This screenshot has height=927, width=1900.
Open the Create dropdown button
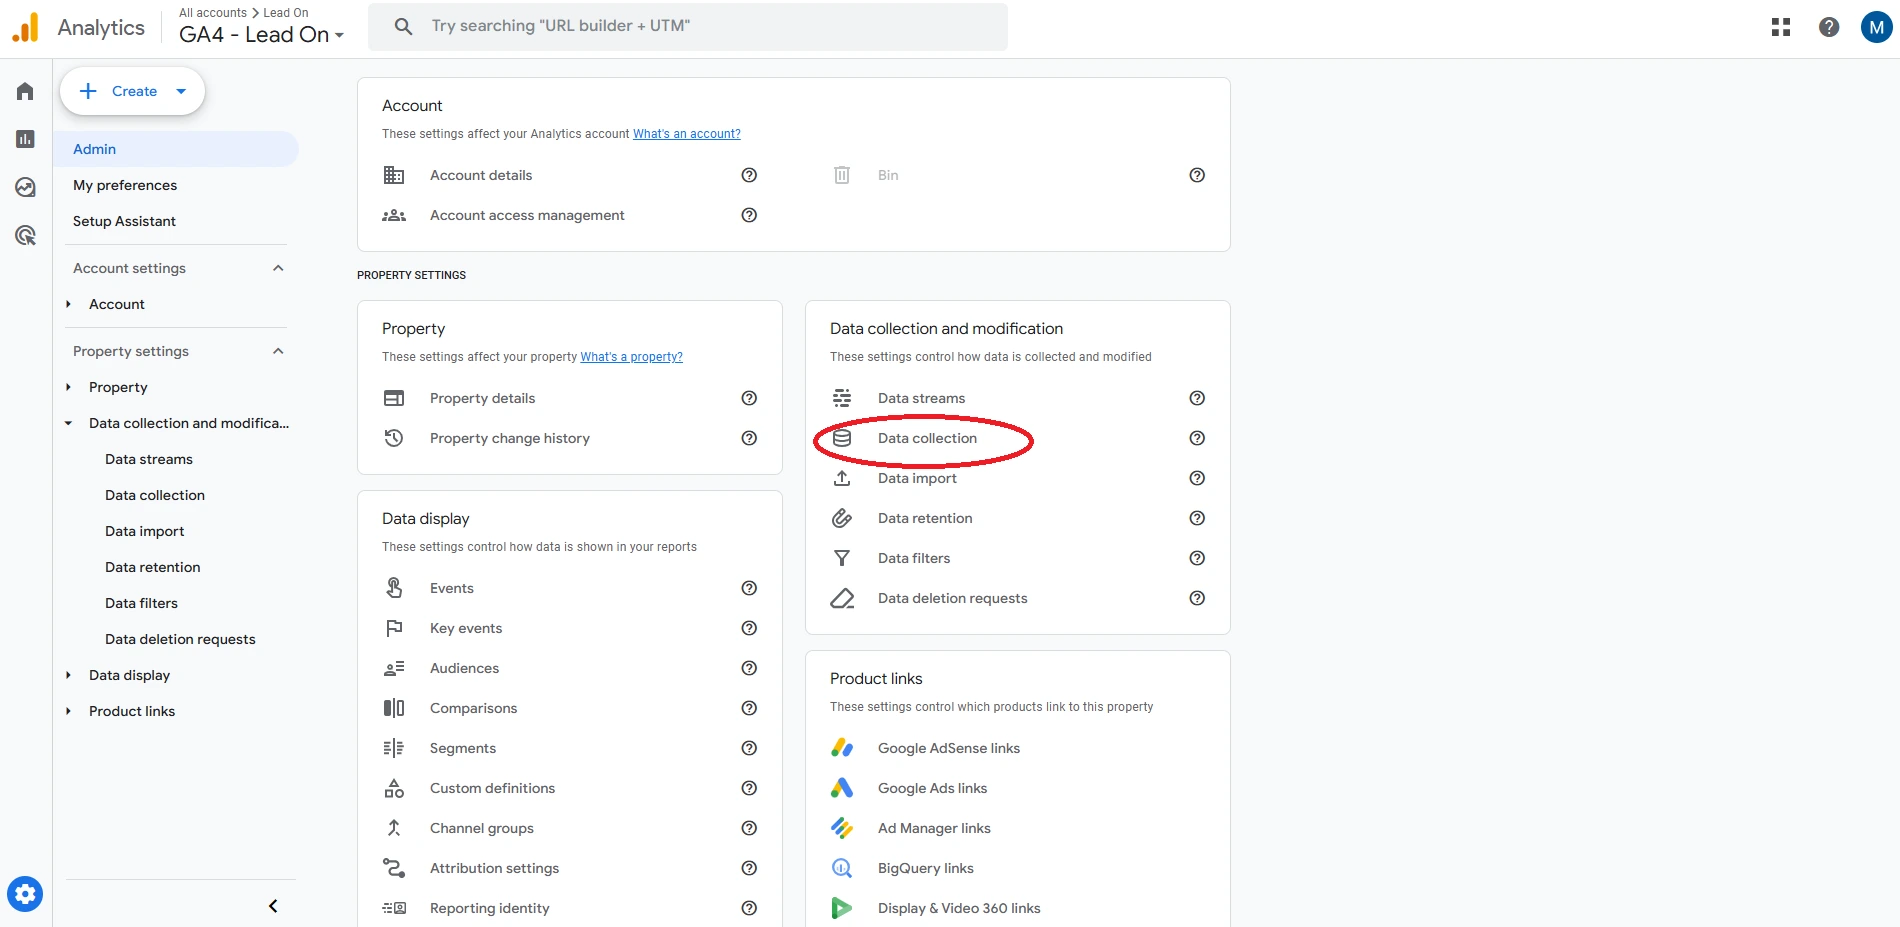tap(132, 91)
